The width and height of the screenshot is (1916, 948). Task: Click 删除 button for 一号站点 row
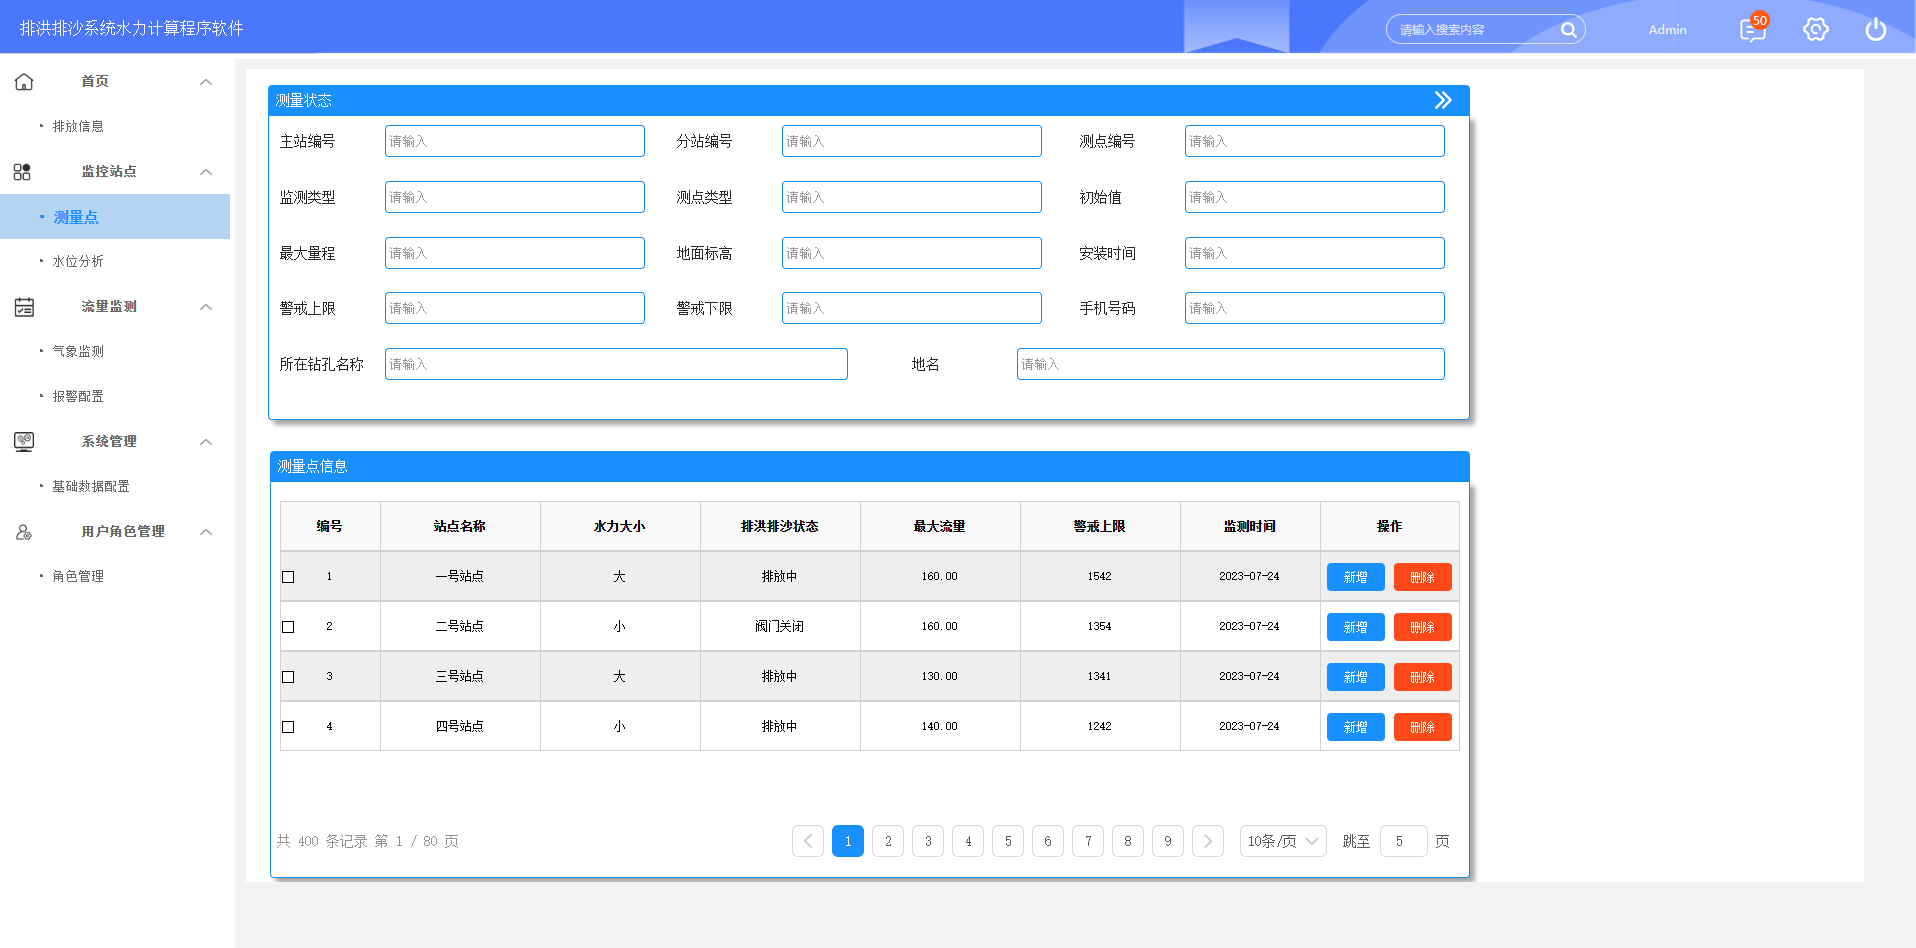(x=1423, y=577)
